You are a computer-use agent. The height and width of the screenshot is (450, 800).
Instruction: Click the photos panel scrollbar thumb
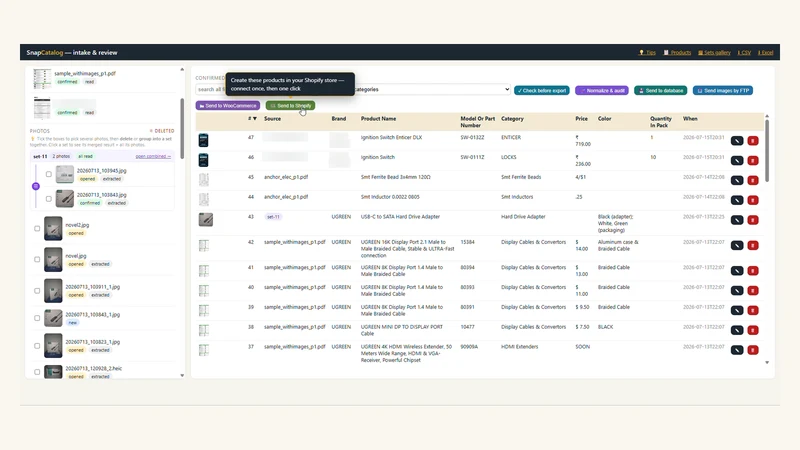coord(182,129)
